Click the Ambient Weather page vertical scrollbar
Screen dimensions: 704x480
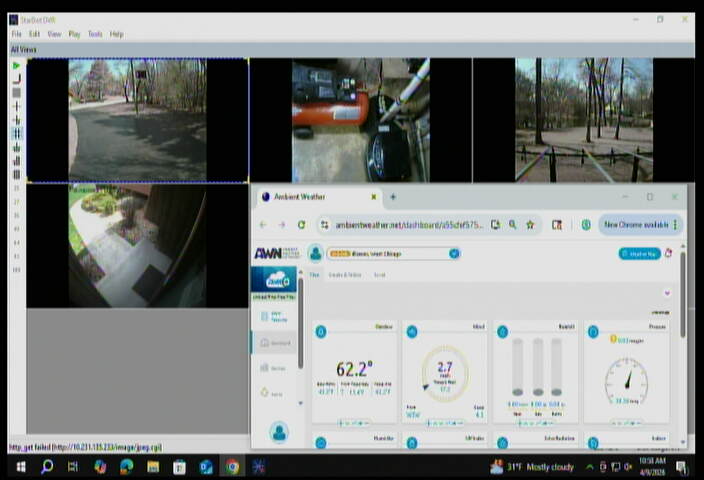tap(682, 294)
